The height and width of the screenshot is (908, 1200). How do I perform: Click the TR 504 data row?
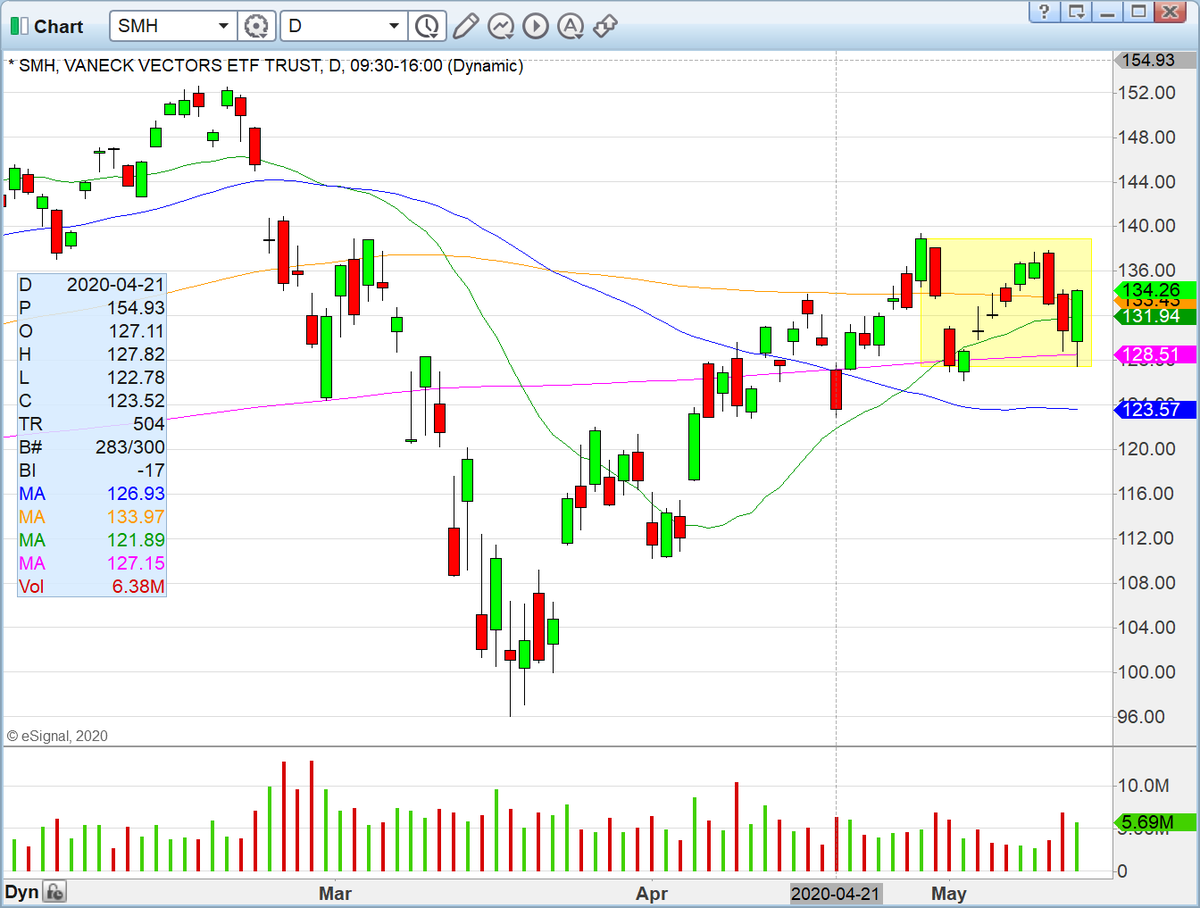pos(92,424)
